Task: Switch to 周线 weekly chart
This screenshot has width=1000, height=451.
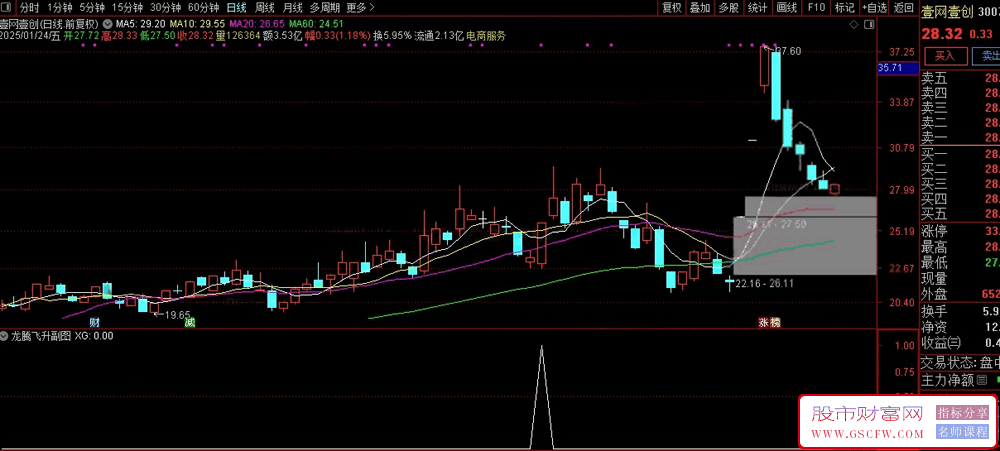Action: pos(265,8)
